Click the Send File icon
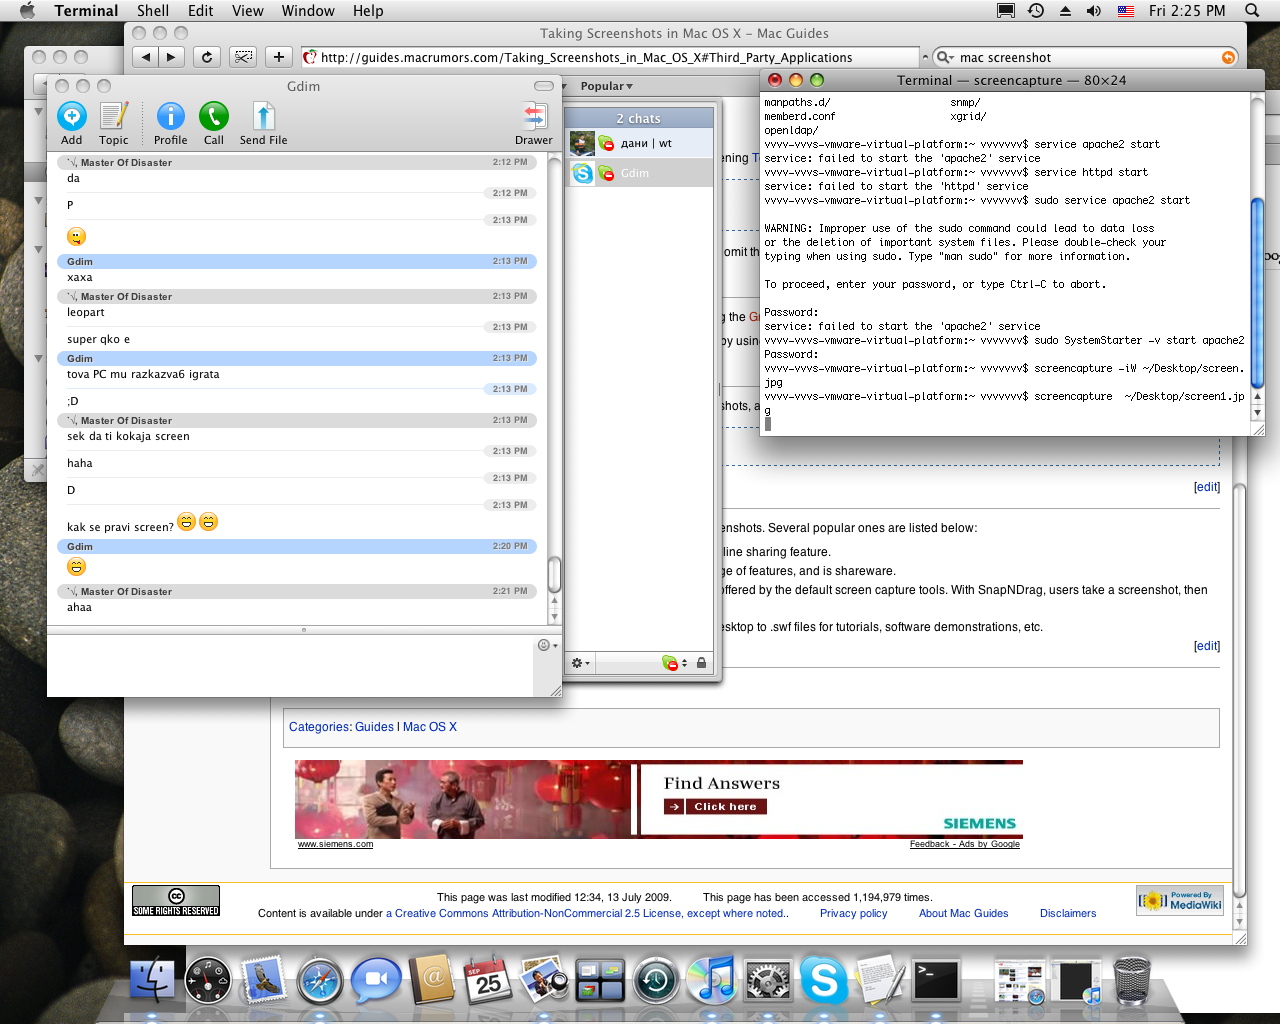This screenshot has height=1024, width=1280. (x=263, y=117)
